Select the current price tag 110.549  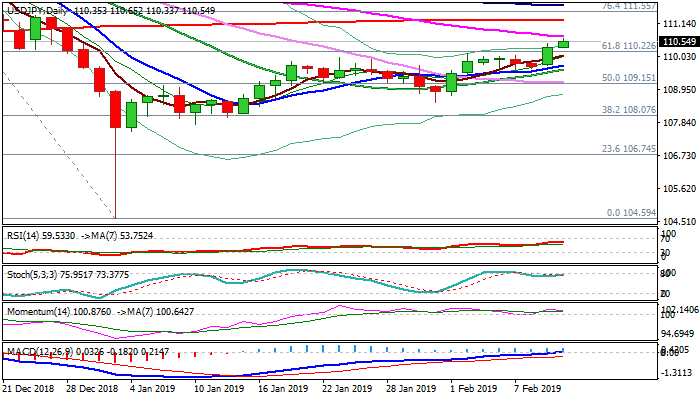680,42
